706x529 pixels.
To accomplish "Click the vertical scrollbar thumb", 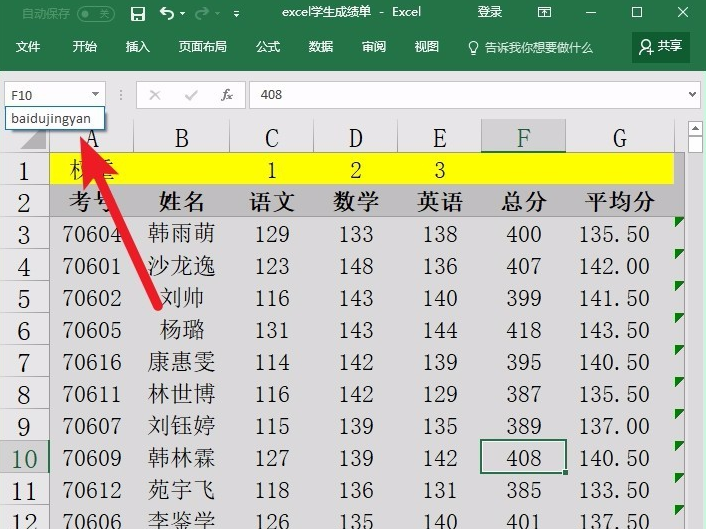I will (696, 145).
